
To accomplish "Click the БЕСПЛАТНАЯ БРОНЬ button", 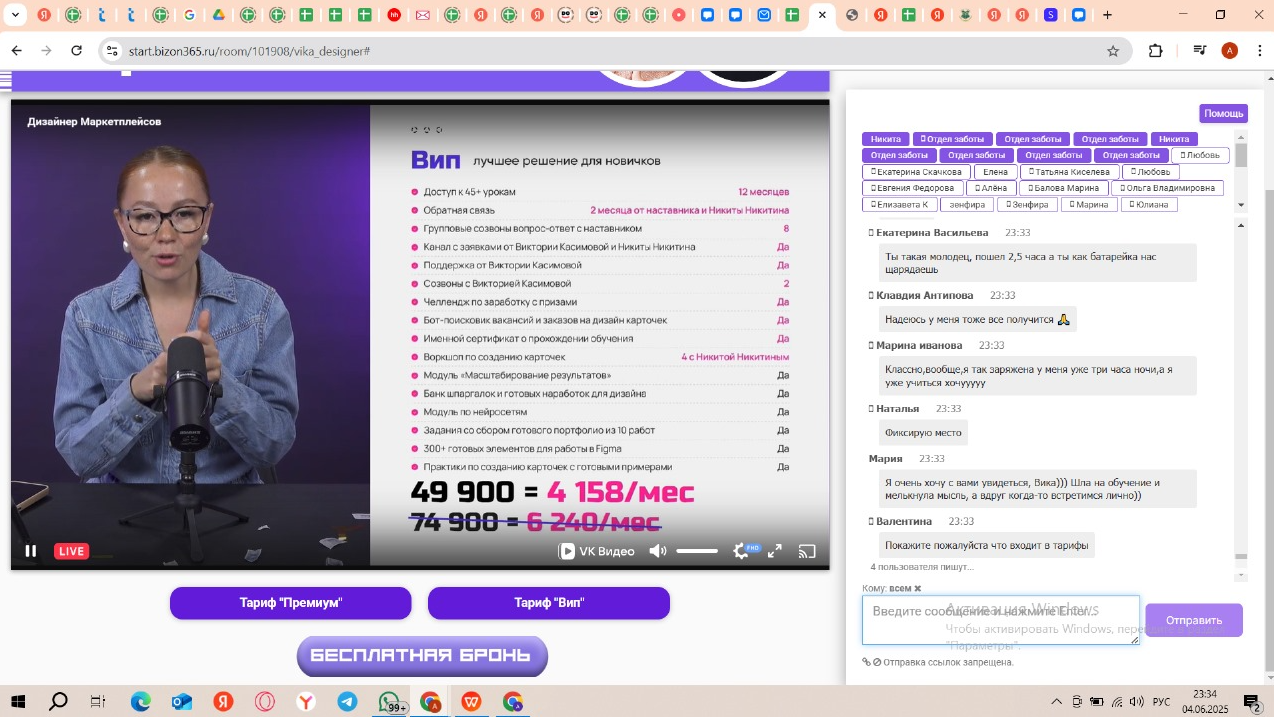I will [422, 656].
